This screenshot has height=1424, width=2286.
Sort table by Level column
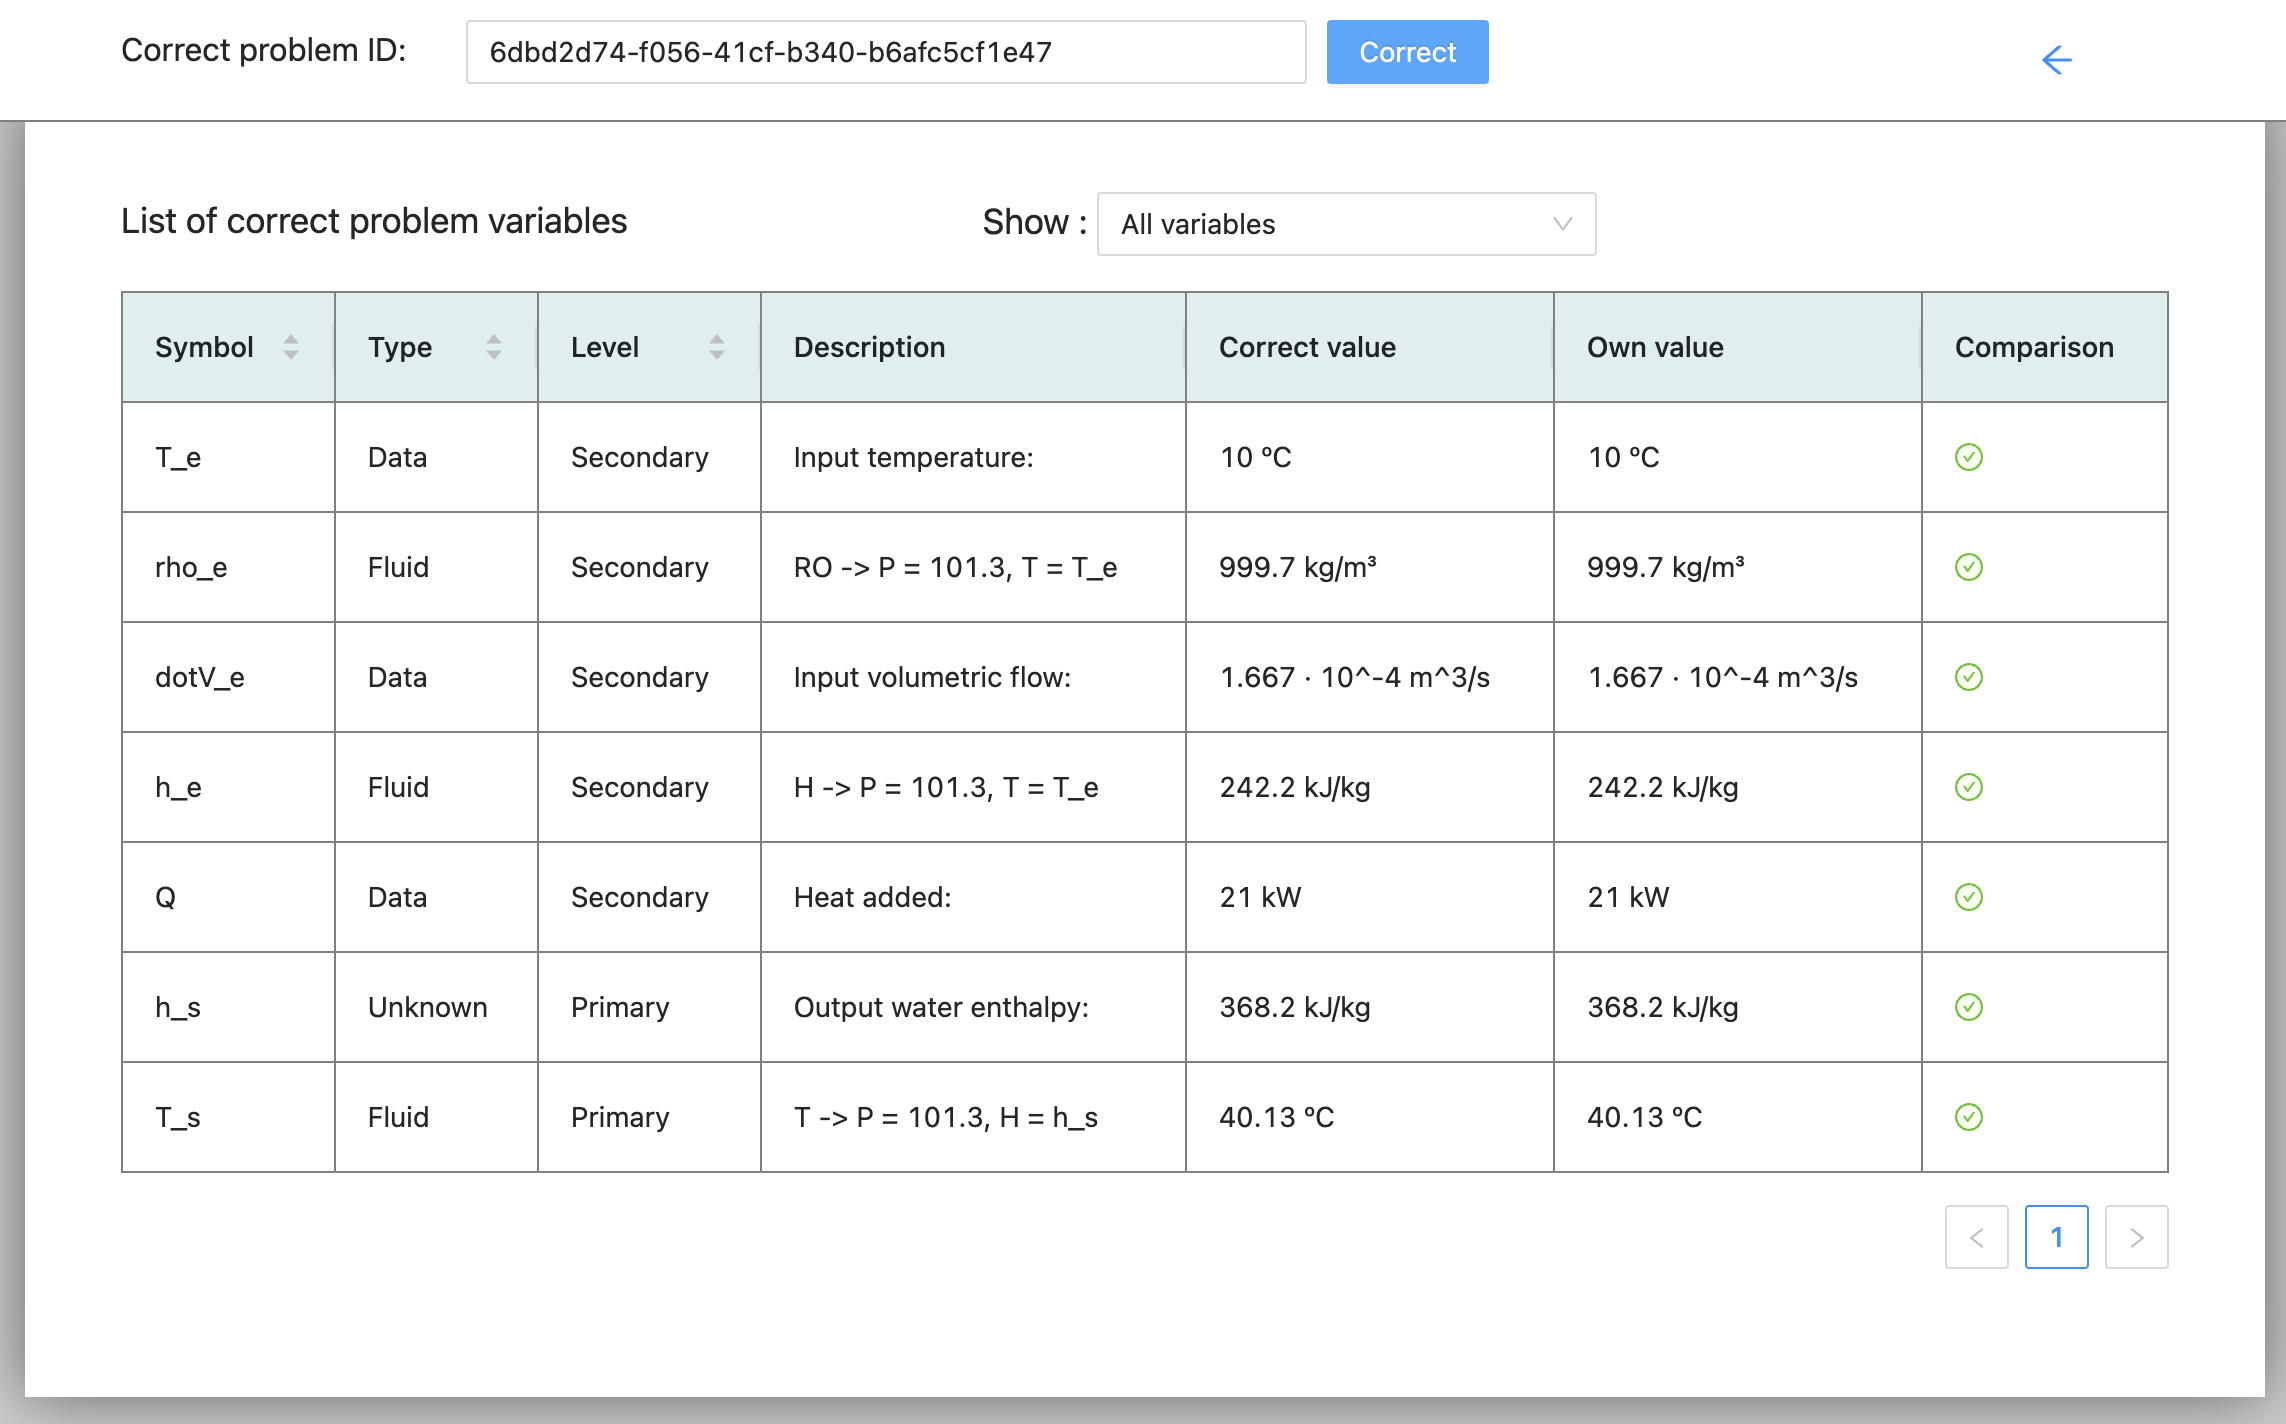point(717,347)
